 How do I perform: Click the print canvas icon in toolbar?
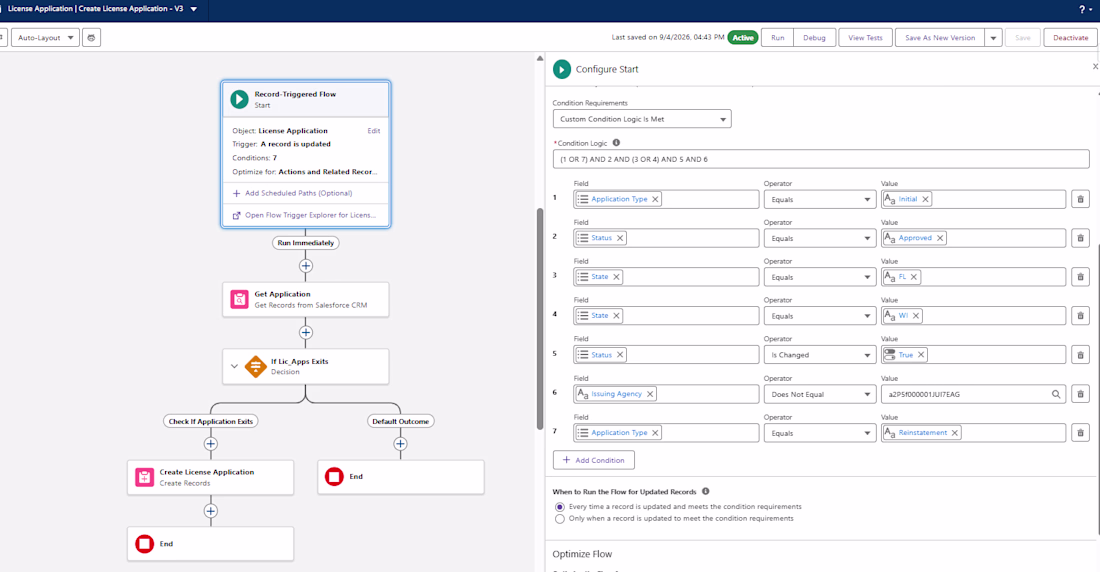coord(91,38)
